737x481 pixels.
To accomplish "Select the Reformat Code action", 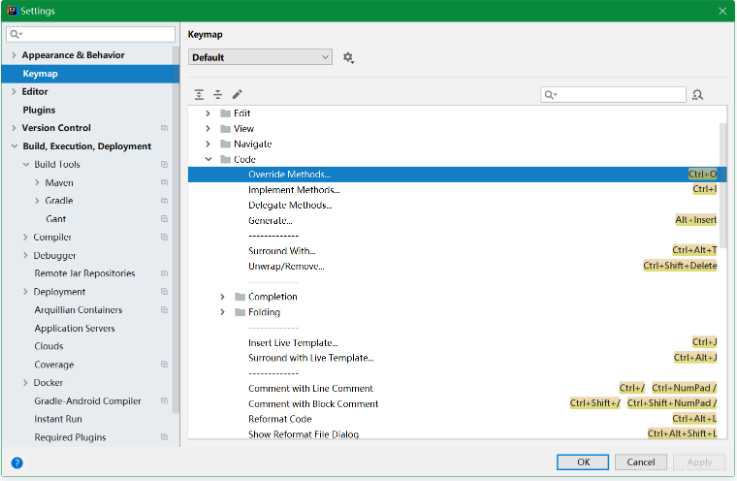I will 280,419.
